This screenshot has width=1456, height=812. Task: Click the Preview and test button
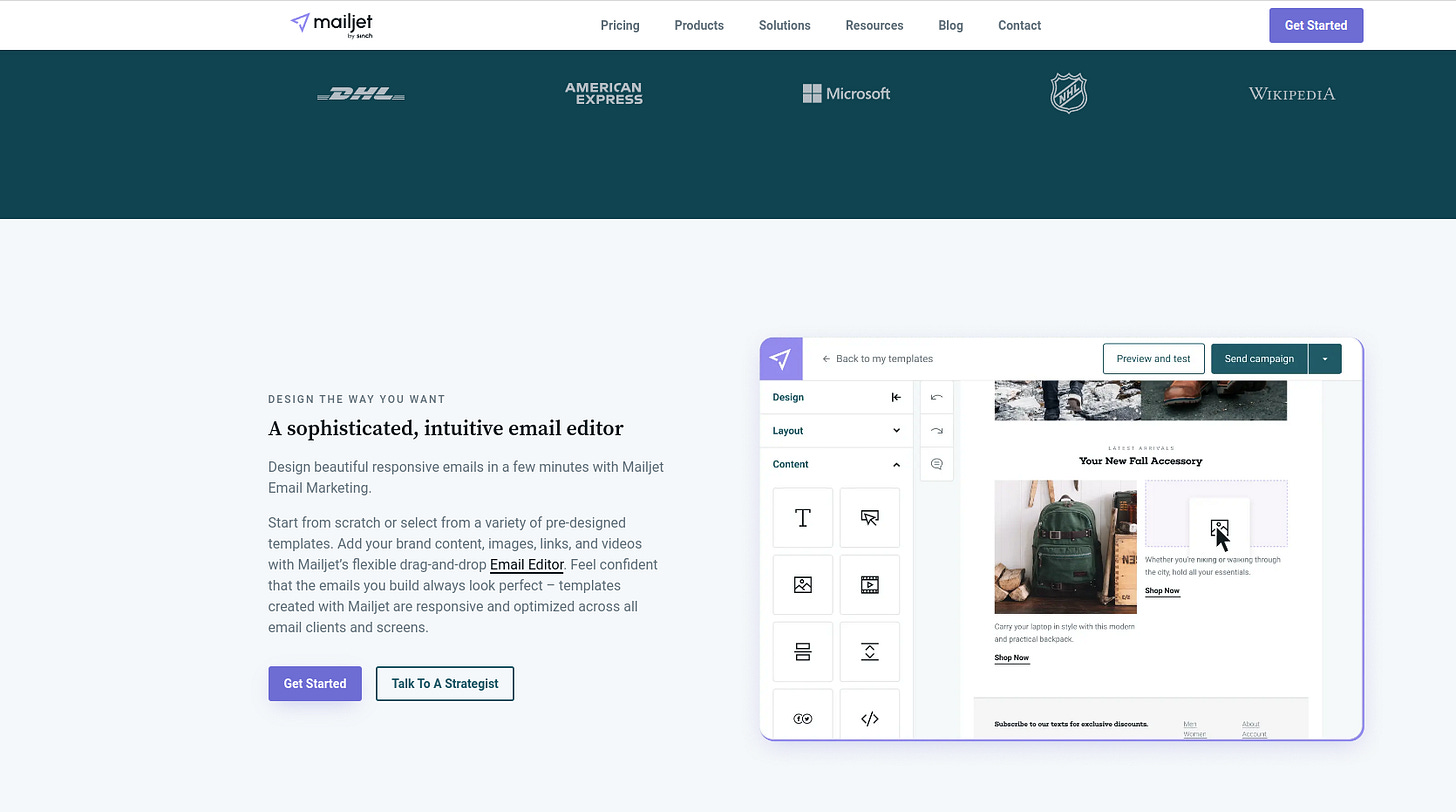click(x=1154, y=359)
